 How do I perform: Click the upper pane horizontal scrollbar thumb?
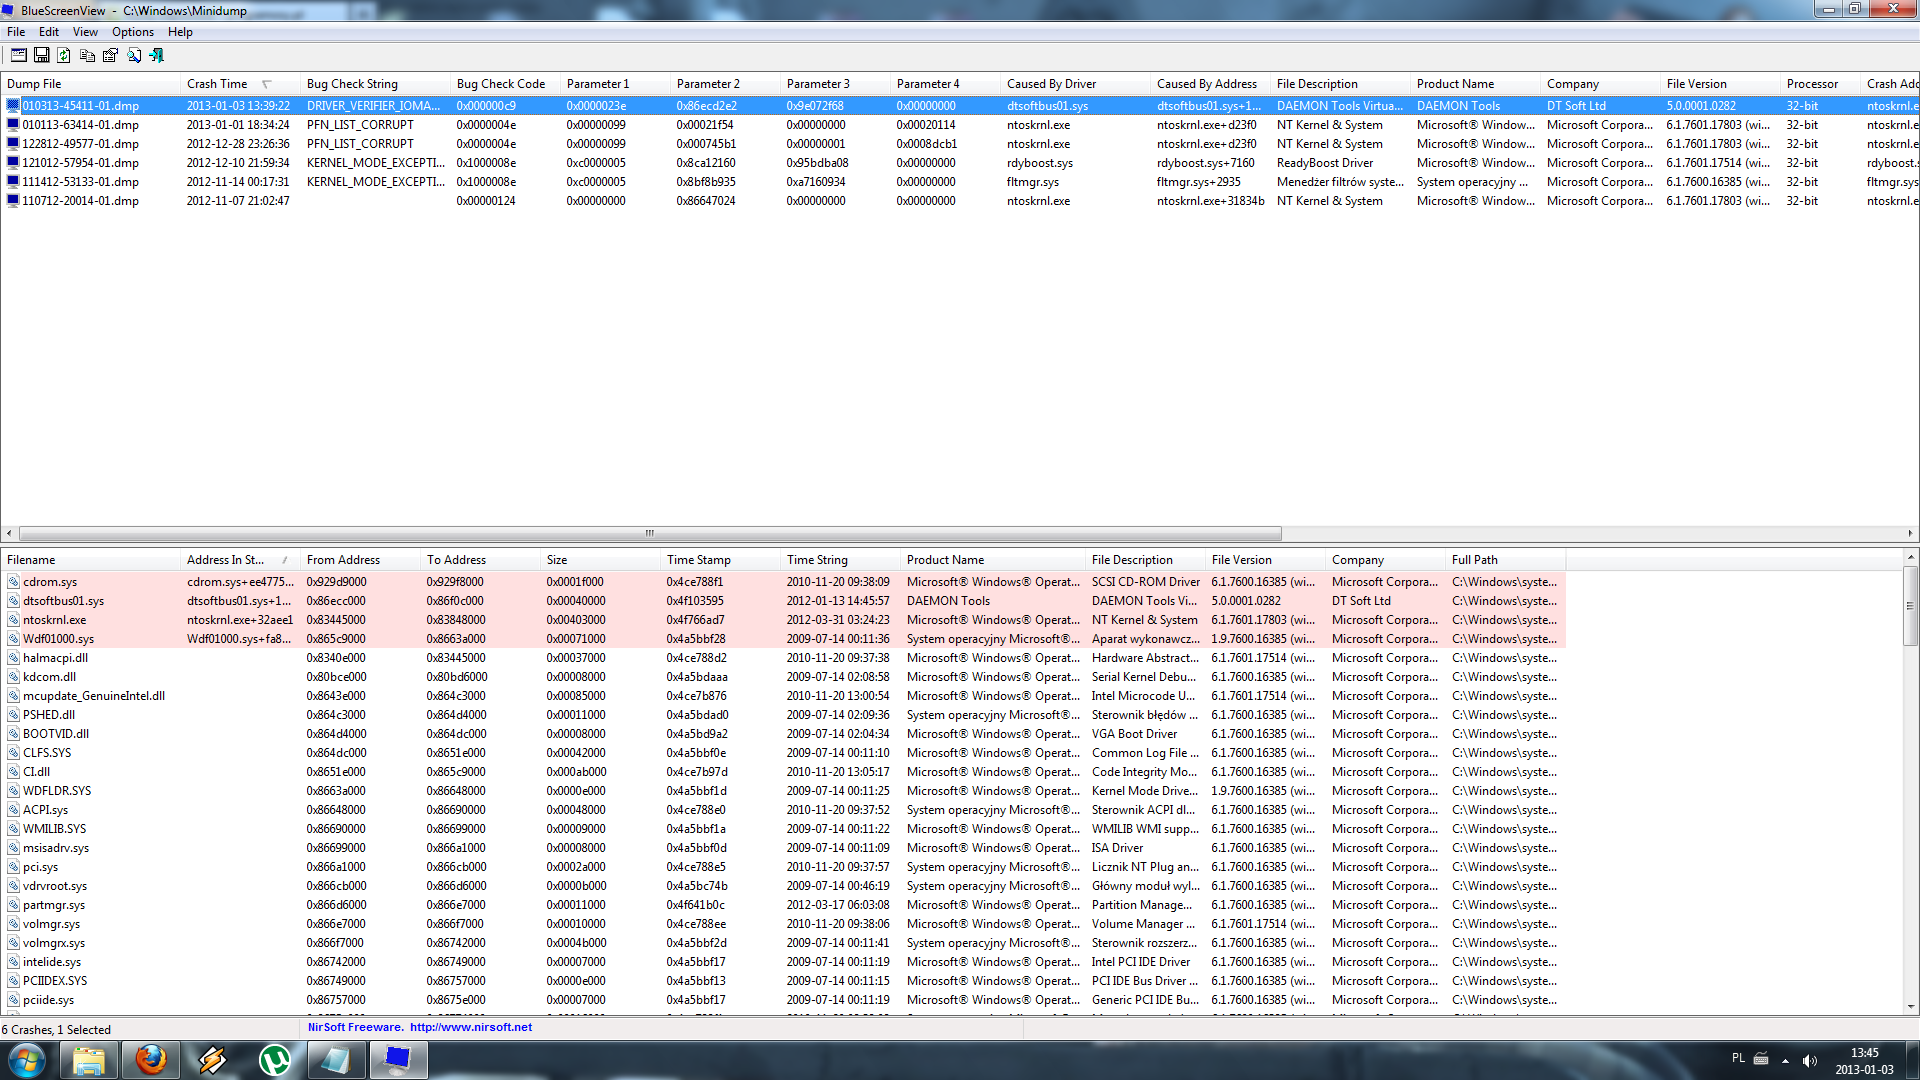650,533
